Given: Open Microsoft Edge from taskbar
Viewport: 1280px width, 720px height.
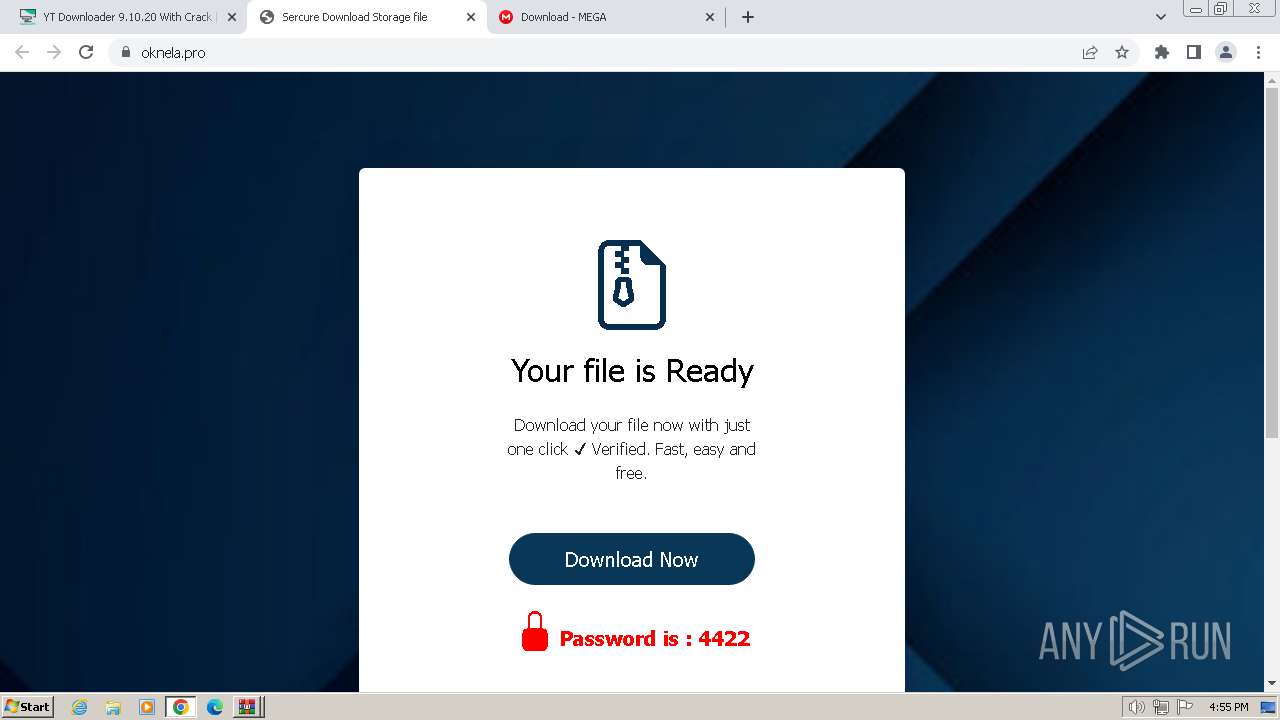Looking at the screenshot, I should pyautogui.click(x=215, y=707).
